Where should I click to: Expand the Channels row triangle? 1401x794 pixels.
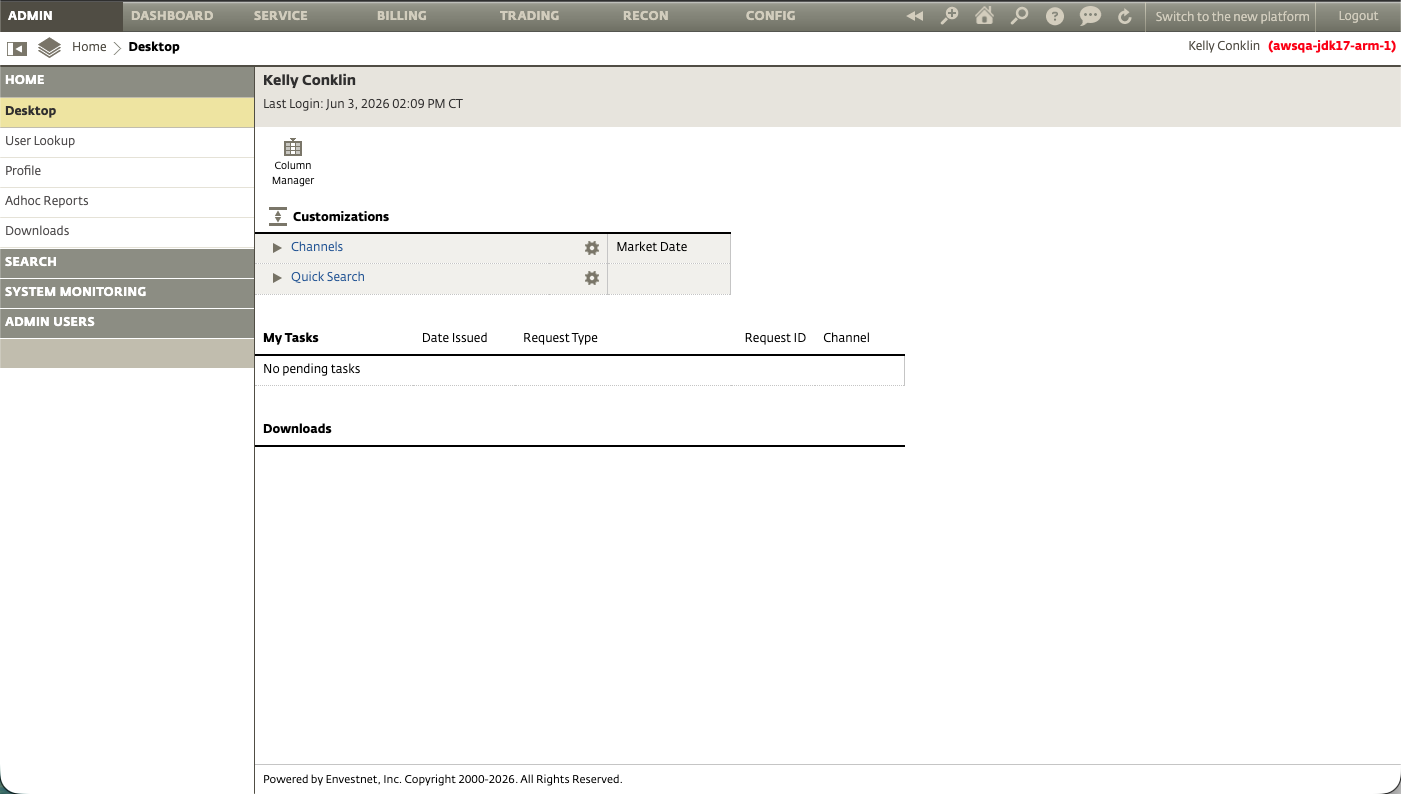coord(277,247)
